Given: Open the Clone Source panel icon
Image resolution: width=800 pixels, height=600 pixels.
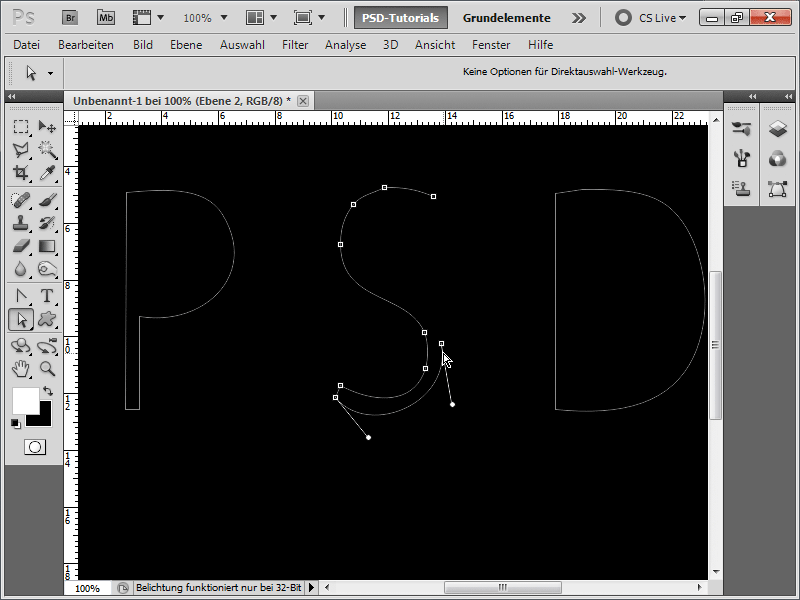Looking at the screenshot, I should [741, 189].
